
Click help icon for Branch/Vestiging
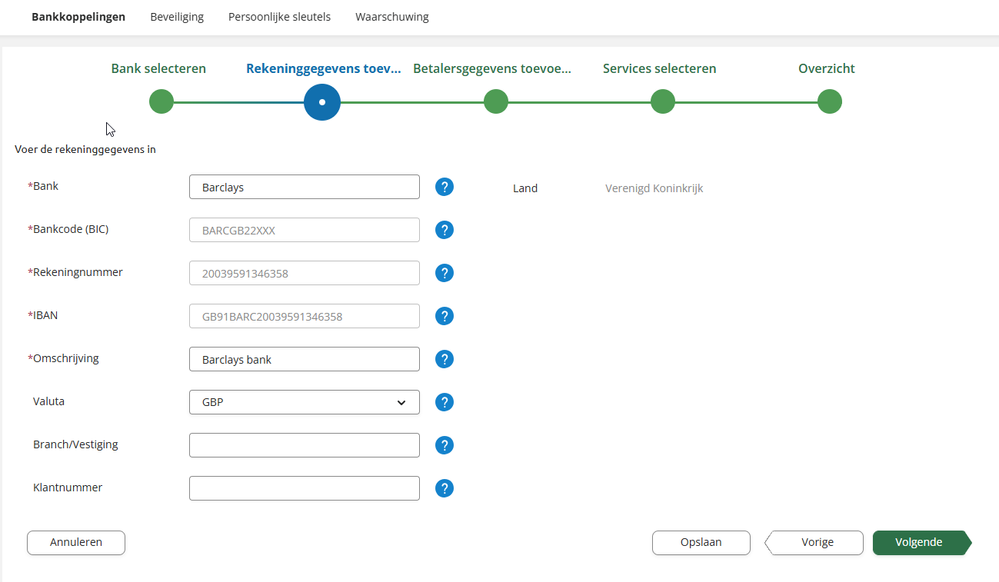(x=445, y=445)
